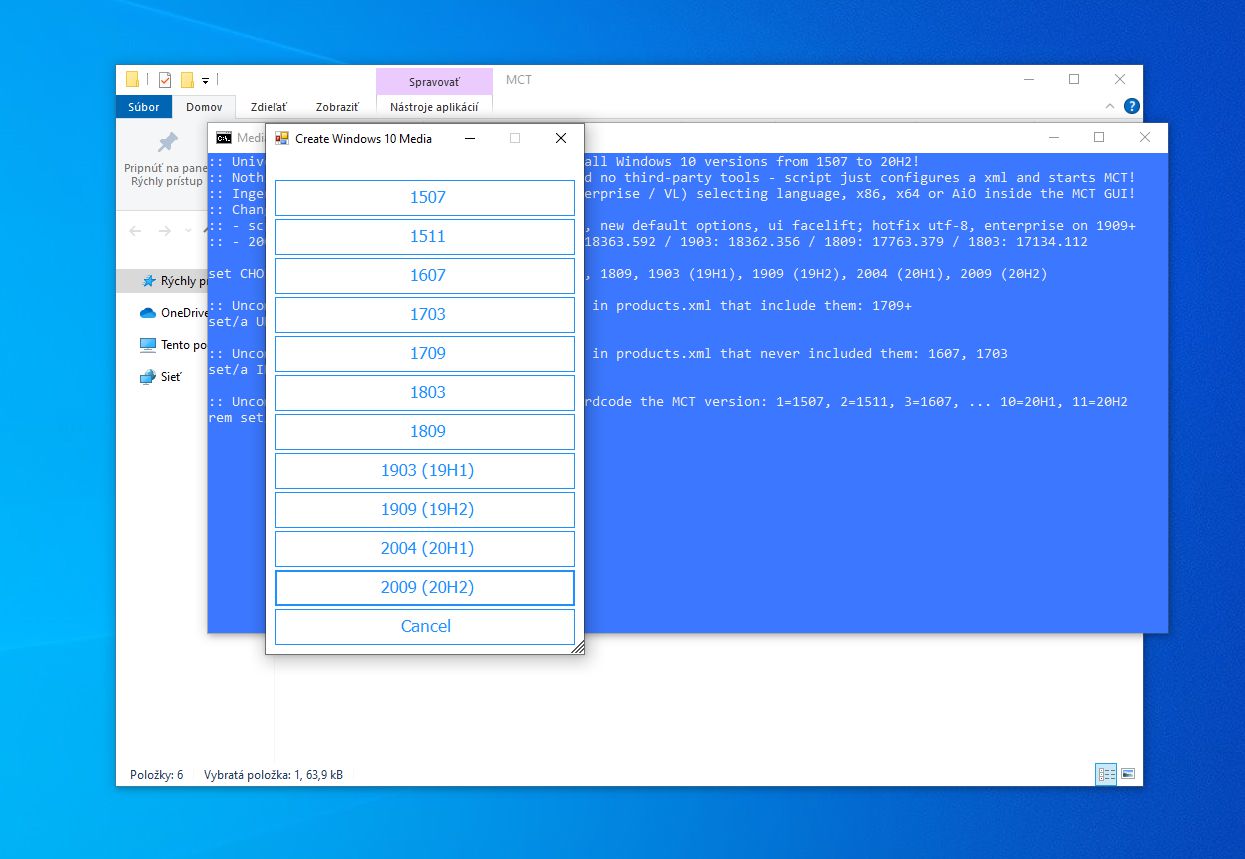Open recent locations dropdown beside navigation arrows
Image resolution: width=1245 pixels, height=859 pixels.
(x=188, y=231)
